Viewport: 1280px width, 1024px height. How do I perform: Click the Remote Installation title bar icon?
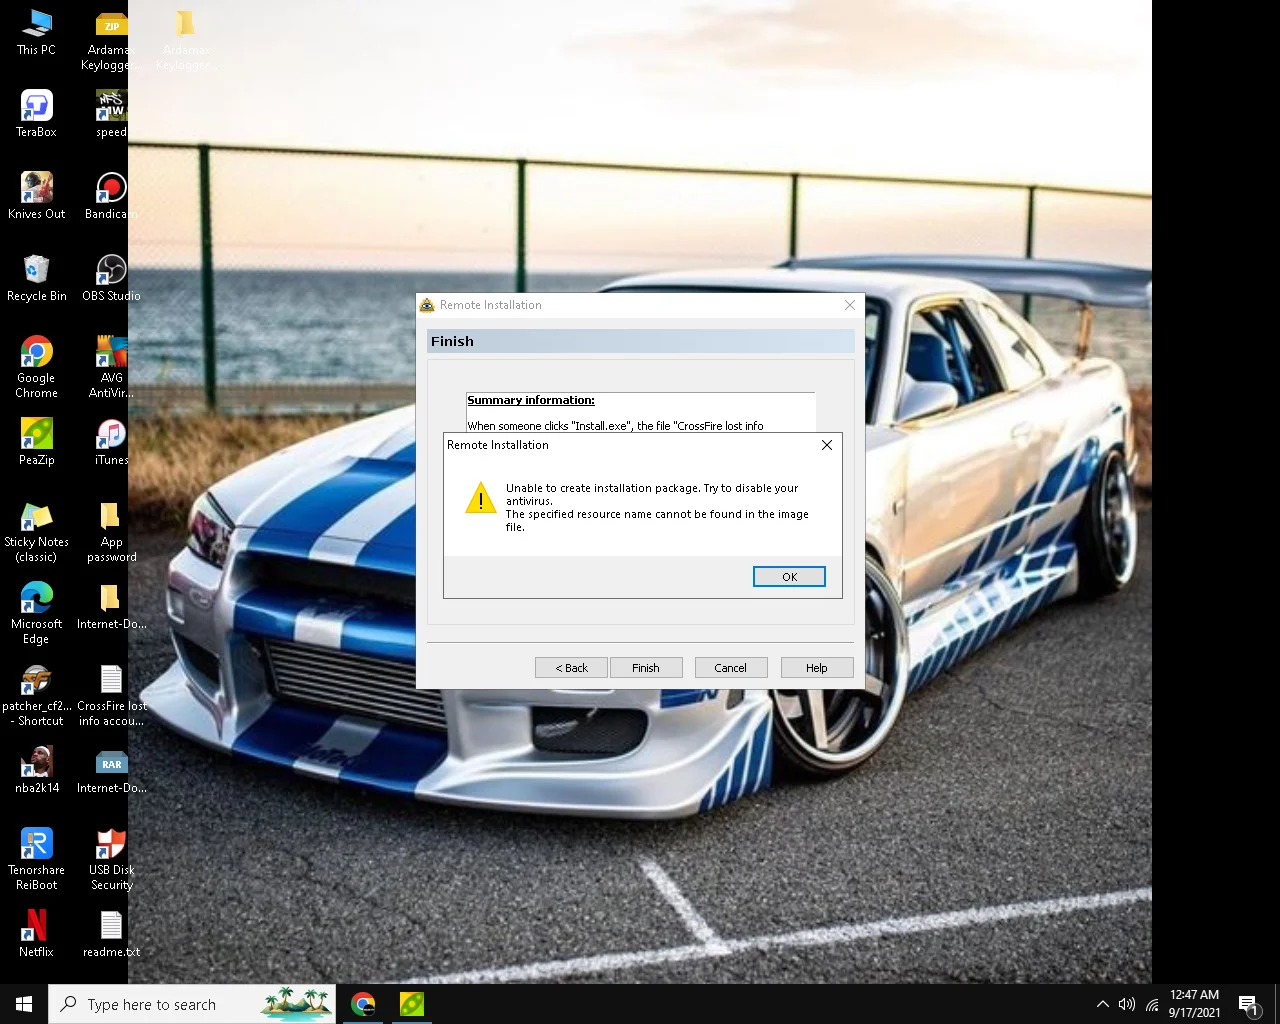(427, 305)
